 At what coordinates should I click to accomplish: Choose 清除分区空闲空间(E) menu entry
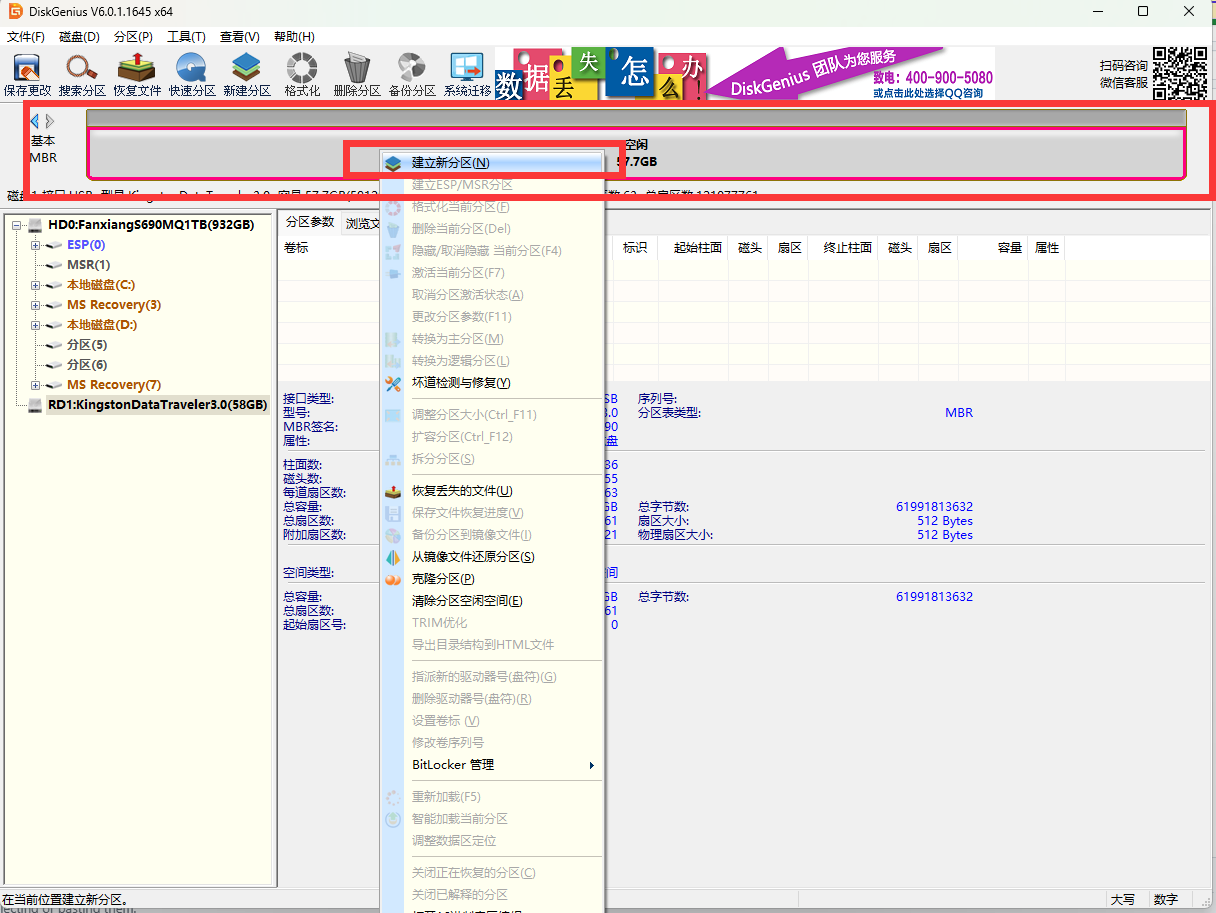pyautogui.click(x=493, y=601)
